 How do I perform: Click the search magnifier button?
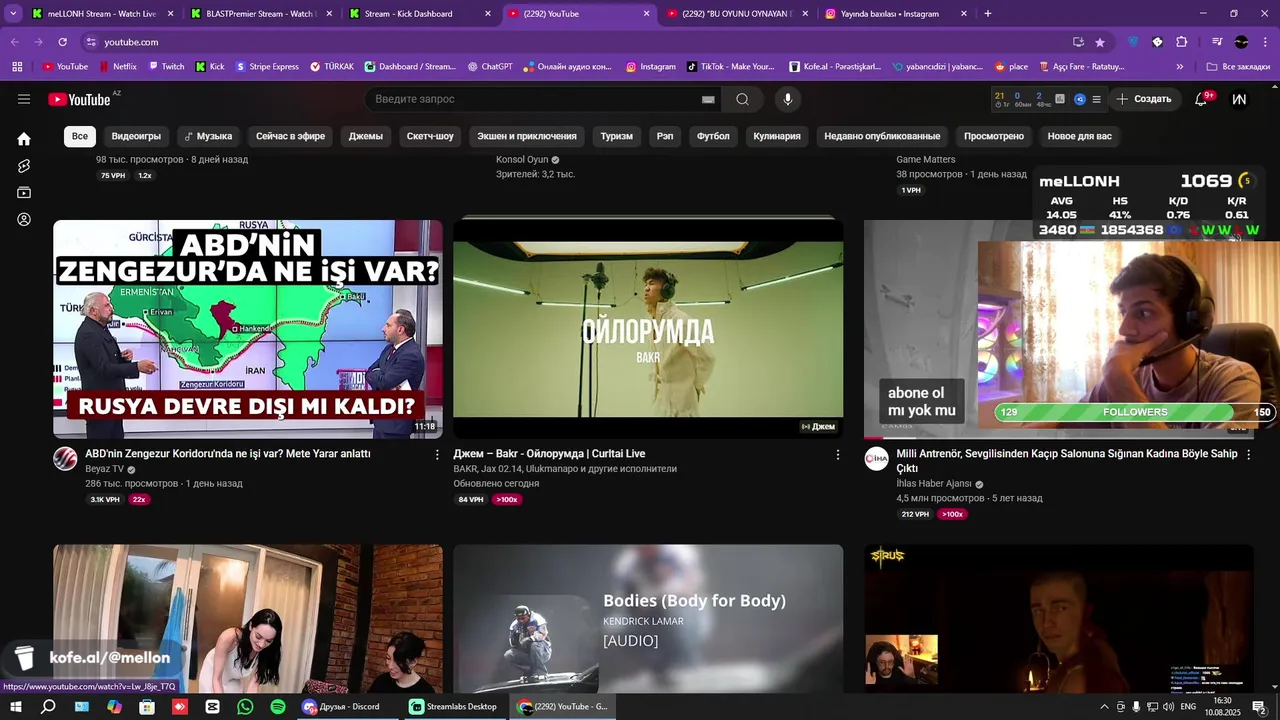coord(742,99)
